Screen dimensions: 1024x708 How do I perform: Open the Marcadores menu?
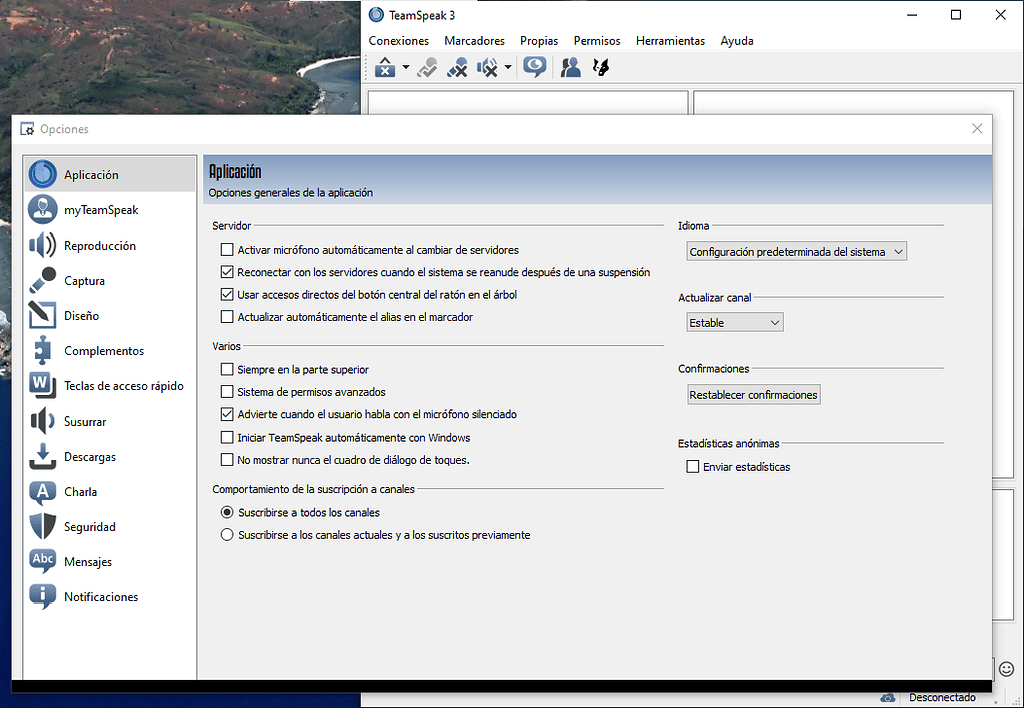tap(474, 41)
